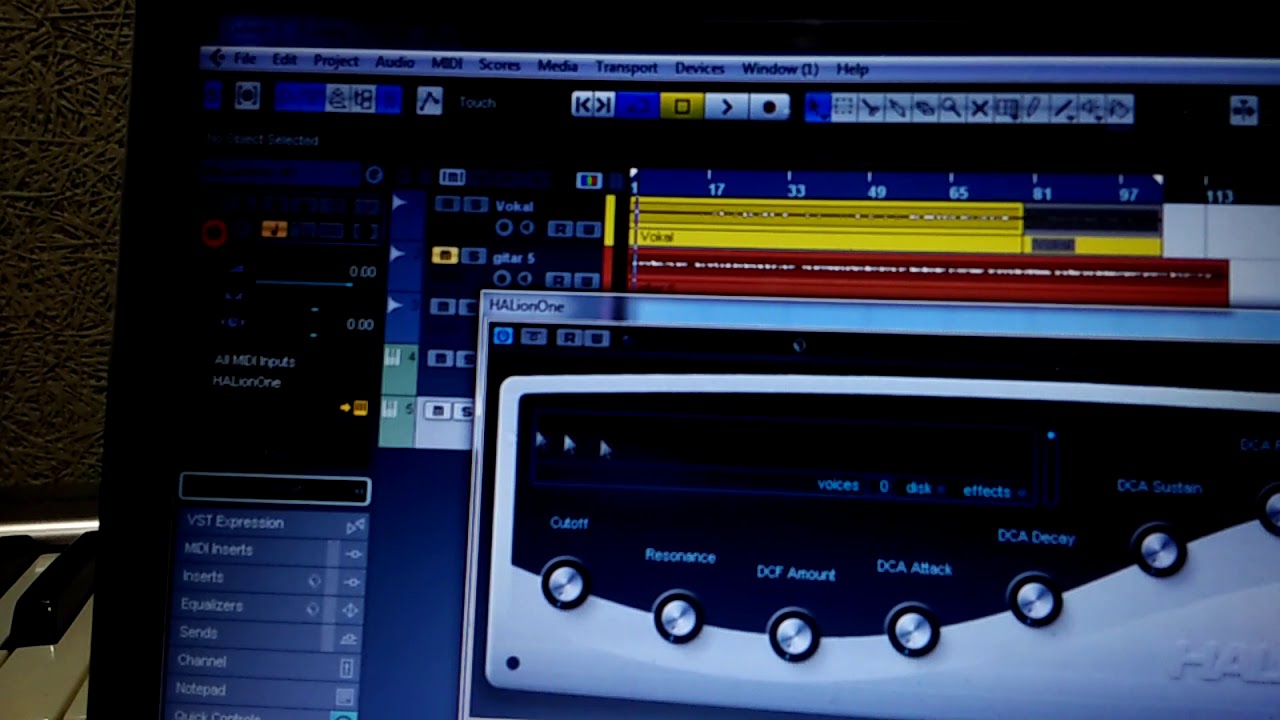Click the blue power icon in HALionOne
This screenshot has height=720, width=1280.
(x=503, y=336)
